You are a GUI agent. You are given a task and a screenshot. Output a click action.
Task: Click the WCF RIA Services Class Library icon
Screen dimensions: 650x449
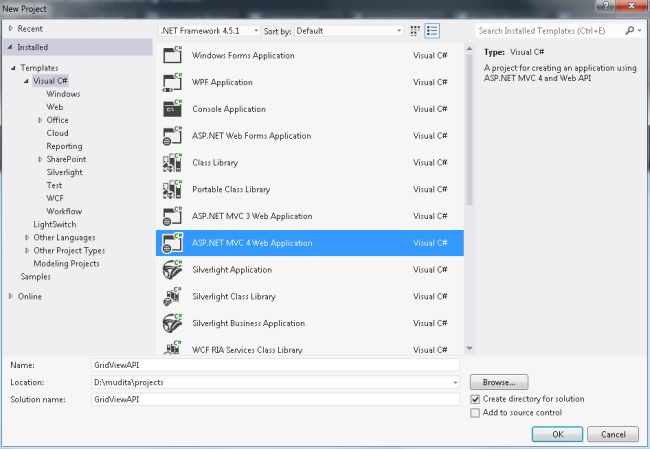pyautogui.click(x=172, y=347)
